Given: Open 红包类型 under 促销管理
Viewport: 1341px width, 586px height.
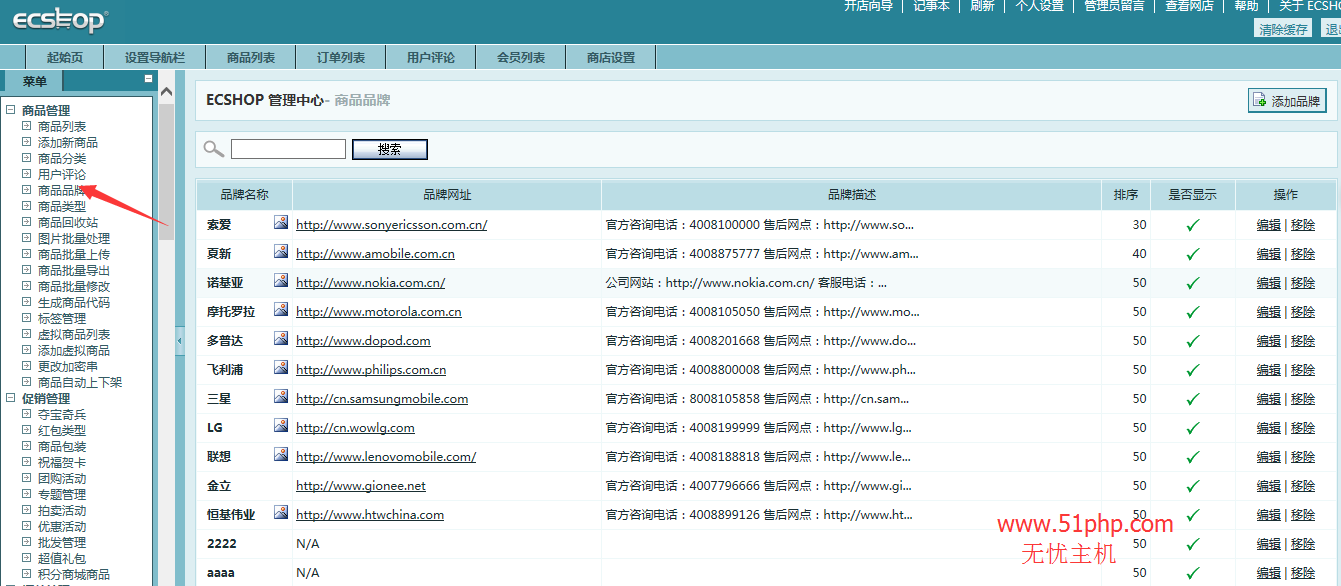Looking at the screenshot, I should coord(62,430).
